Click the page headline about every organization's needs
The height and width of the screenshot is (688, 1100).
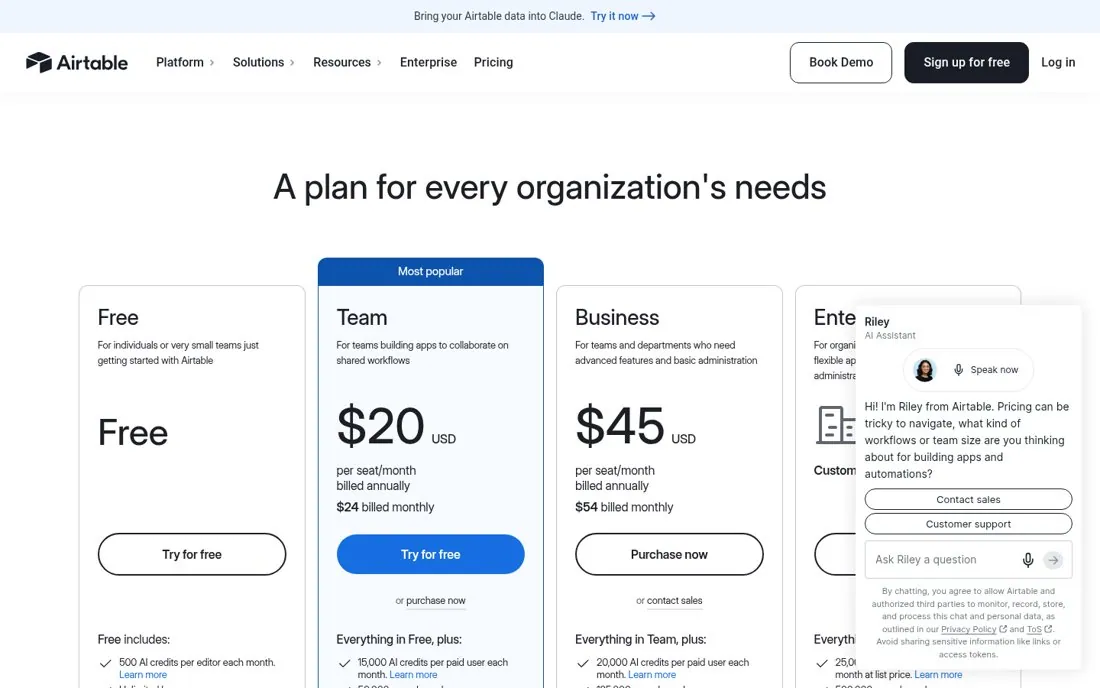click(x=549, y=187)
